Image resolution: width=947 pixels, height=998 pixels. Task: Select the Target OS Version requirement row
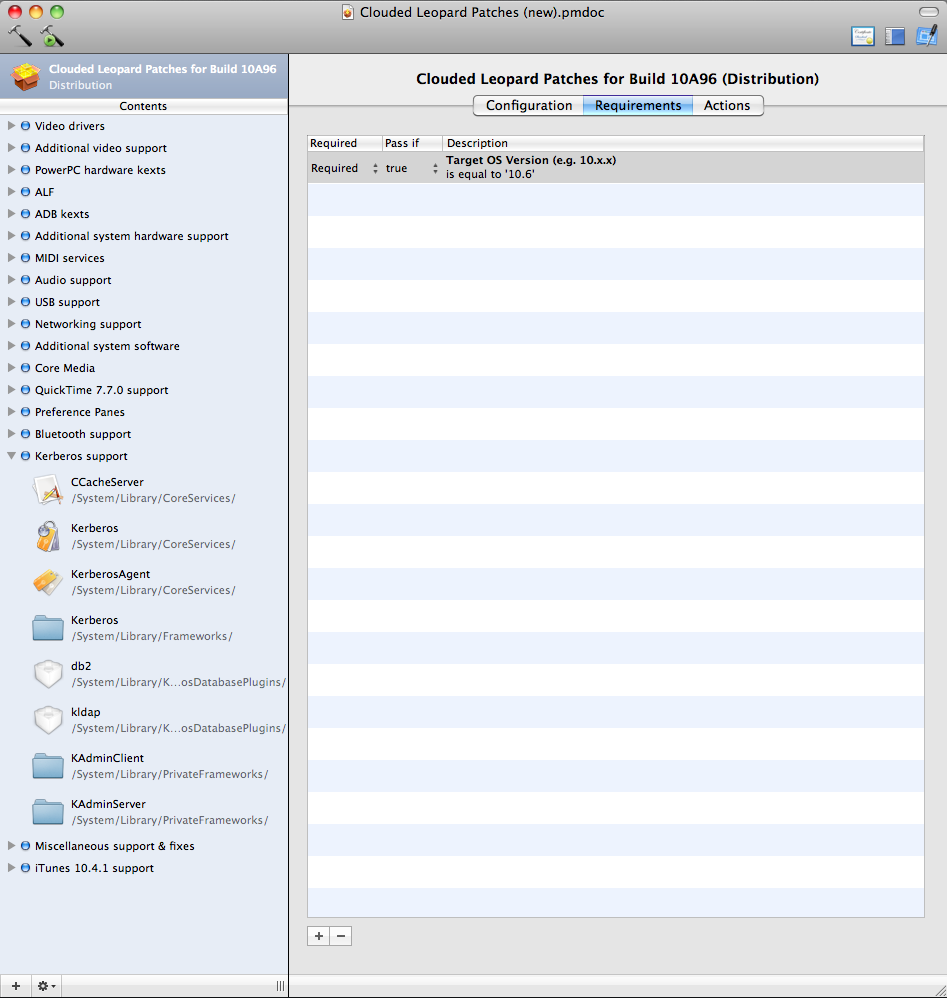click(x=615, y=167)
